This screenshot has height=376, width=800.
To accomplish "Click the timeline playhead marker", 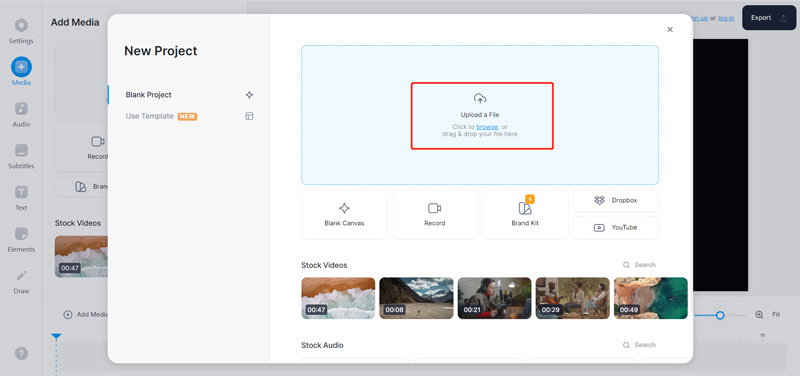I will pos(56,337).
